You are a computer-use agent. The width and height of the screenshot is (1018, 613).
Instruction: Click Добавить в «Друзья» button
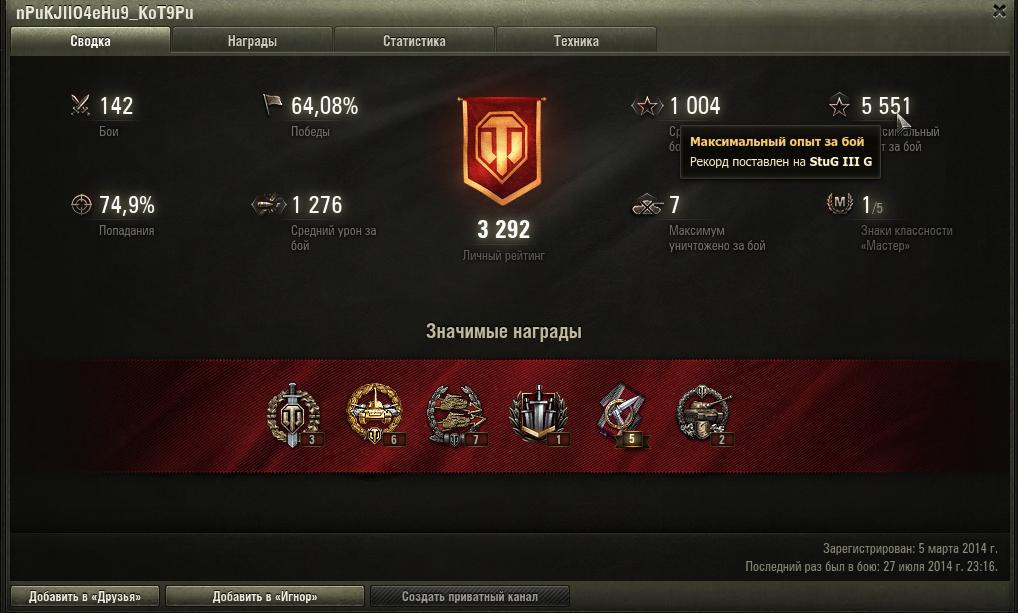point(85,596)
